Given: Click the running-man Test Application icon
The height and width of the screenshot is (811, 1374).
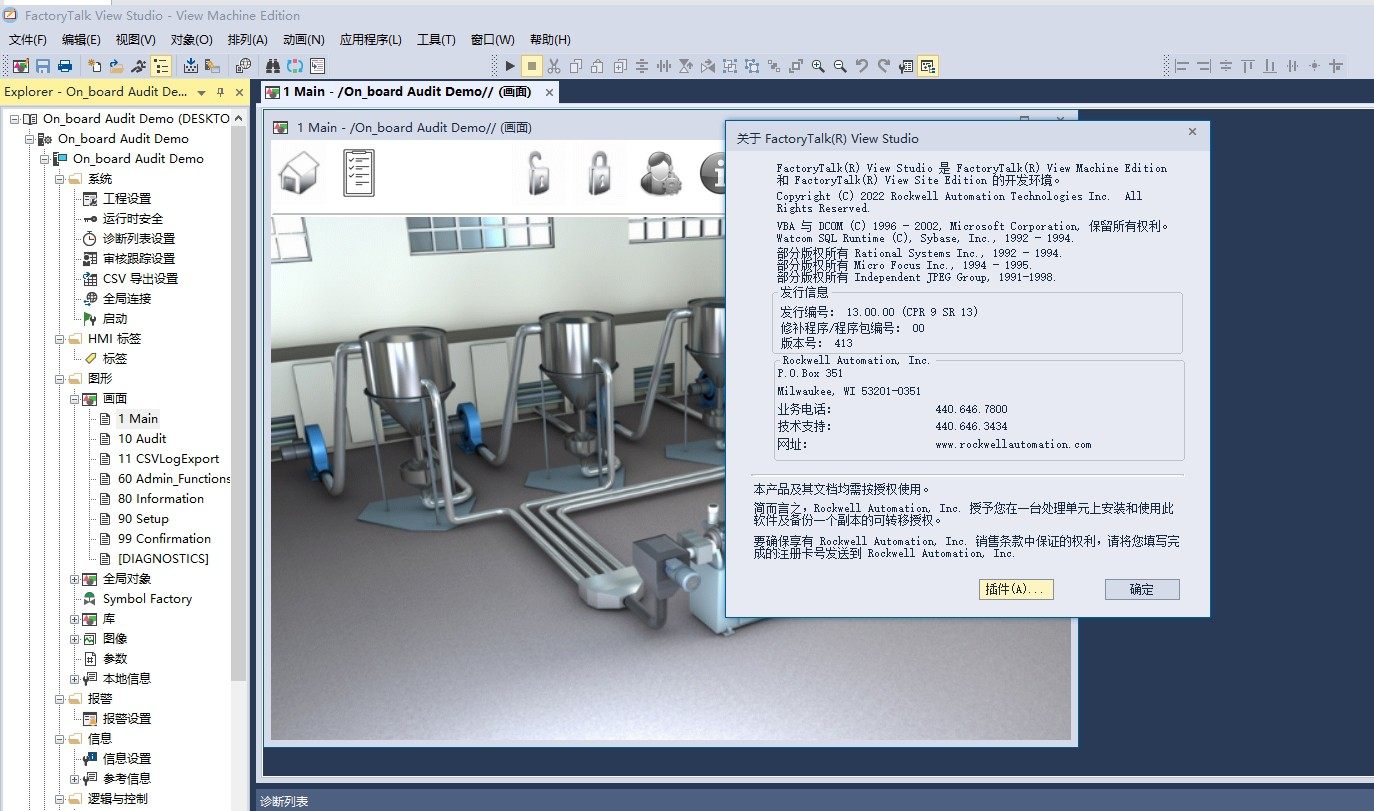Looking at the screenshot, I should point(139,66).
